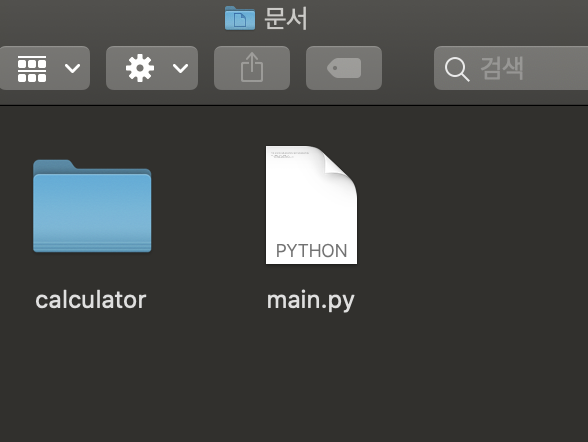The height and width of the screenshot is (442, 588).
Task: Click the 문서 window title text
Action: (286, 18)
